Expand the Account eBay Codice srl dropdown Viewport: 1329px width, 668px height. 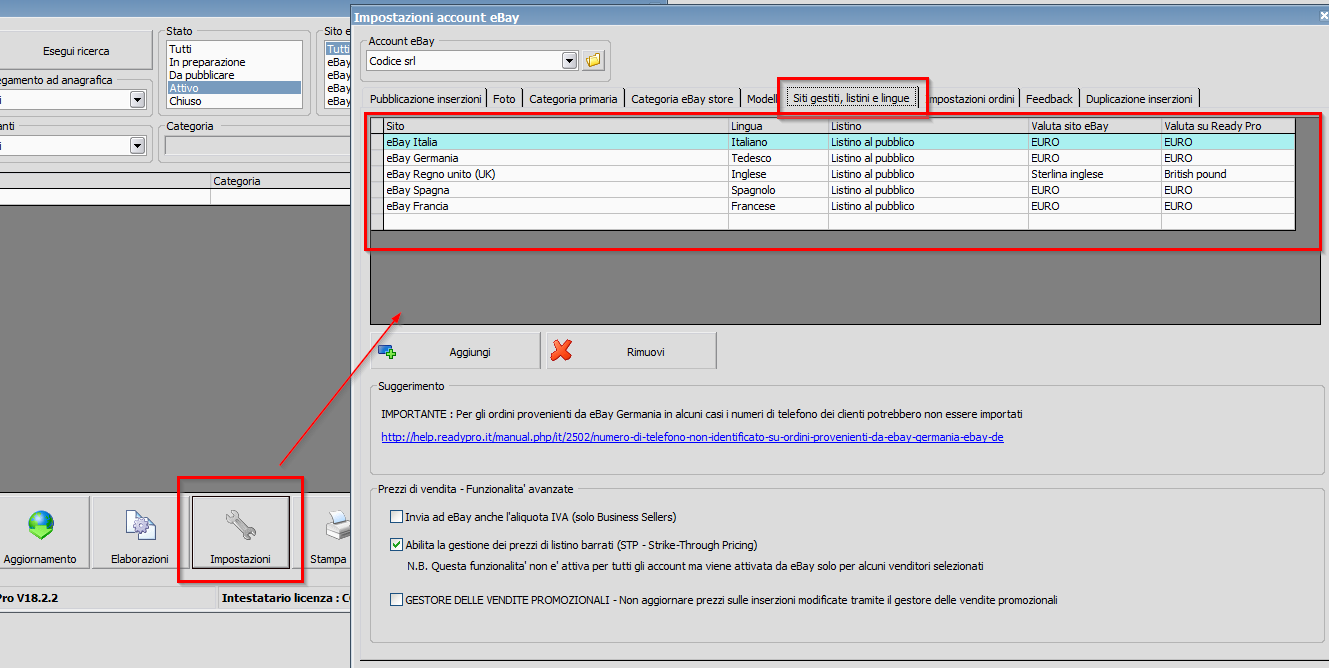point(570,61)
